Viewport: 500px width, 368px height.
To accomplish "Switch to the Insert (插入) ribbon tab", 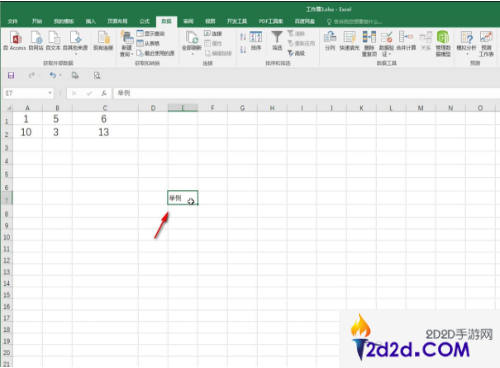I will click(x=91, y=21).
